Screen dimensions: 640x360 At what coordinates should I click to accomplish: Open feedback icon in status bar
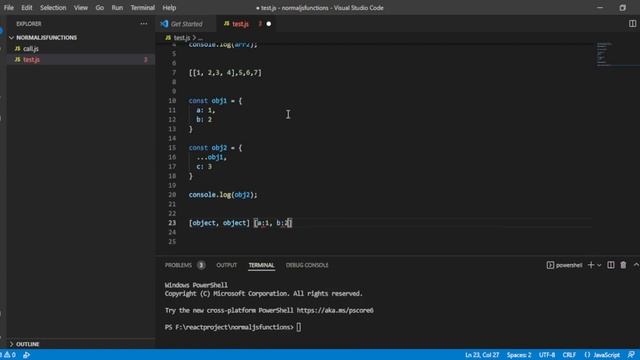coord(631,355)
